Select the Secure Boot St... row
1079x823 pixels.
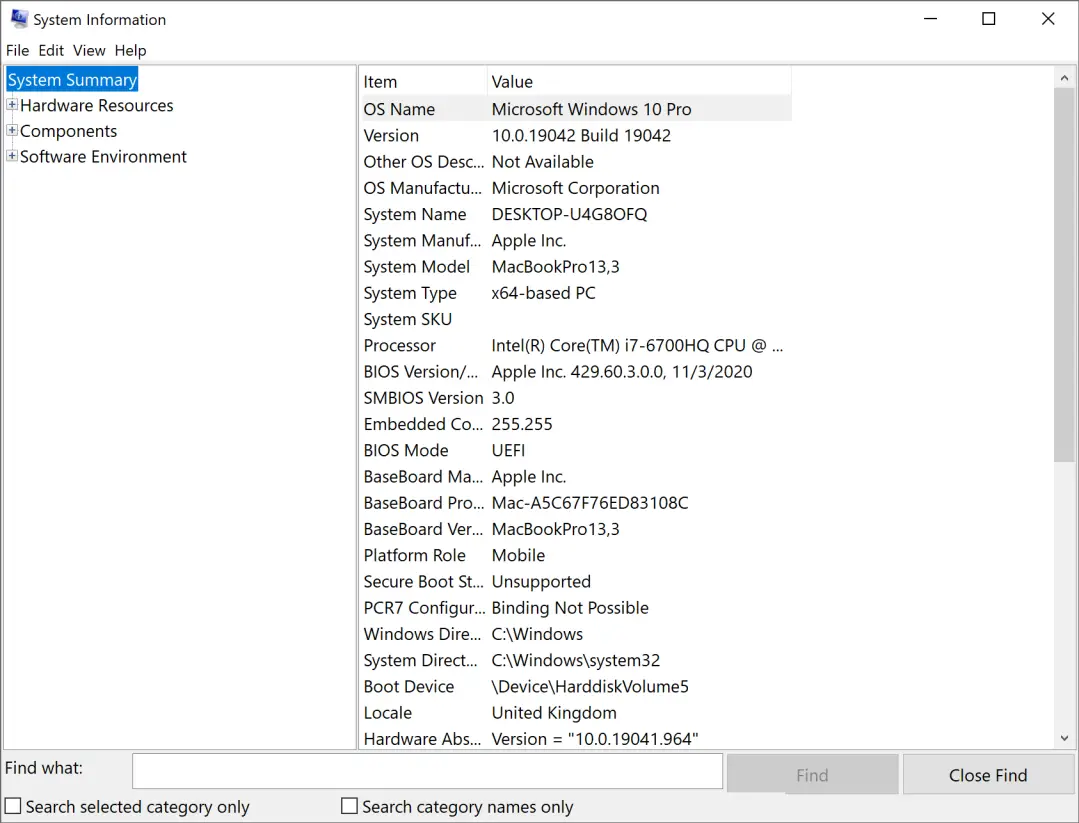(576, 581)
